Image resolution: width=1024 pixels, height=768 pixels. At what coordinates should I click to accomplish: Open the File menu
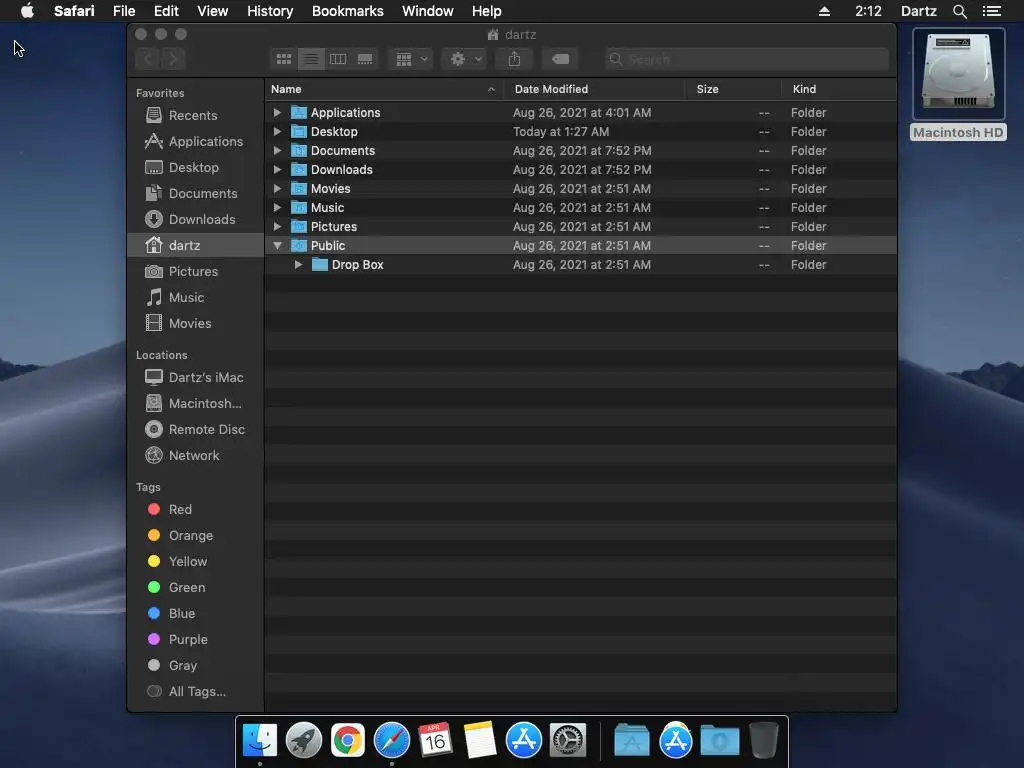point(124,11)
